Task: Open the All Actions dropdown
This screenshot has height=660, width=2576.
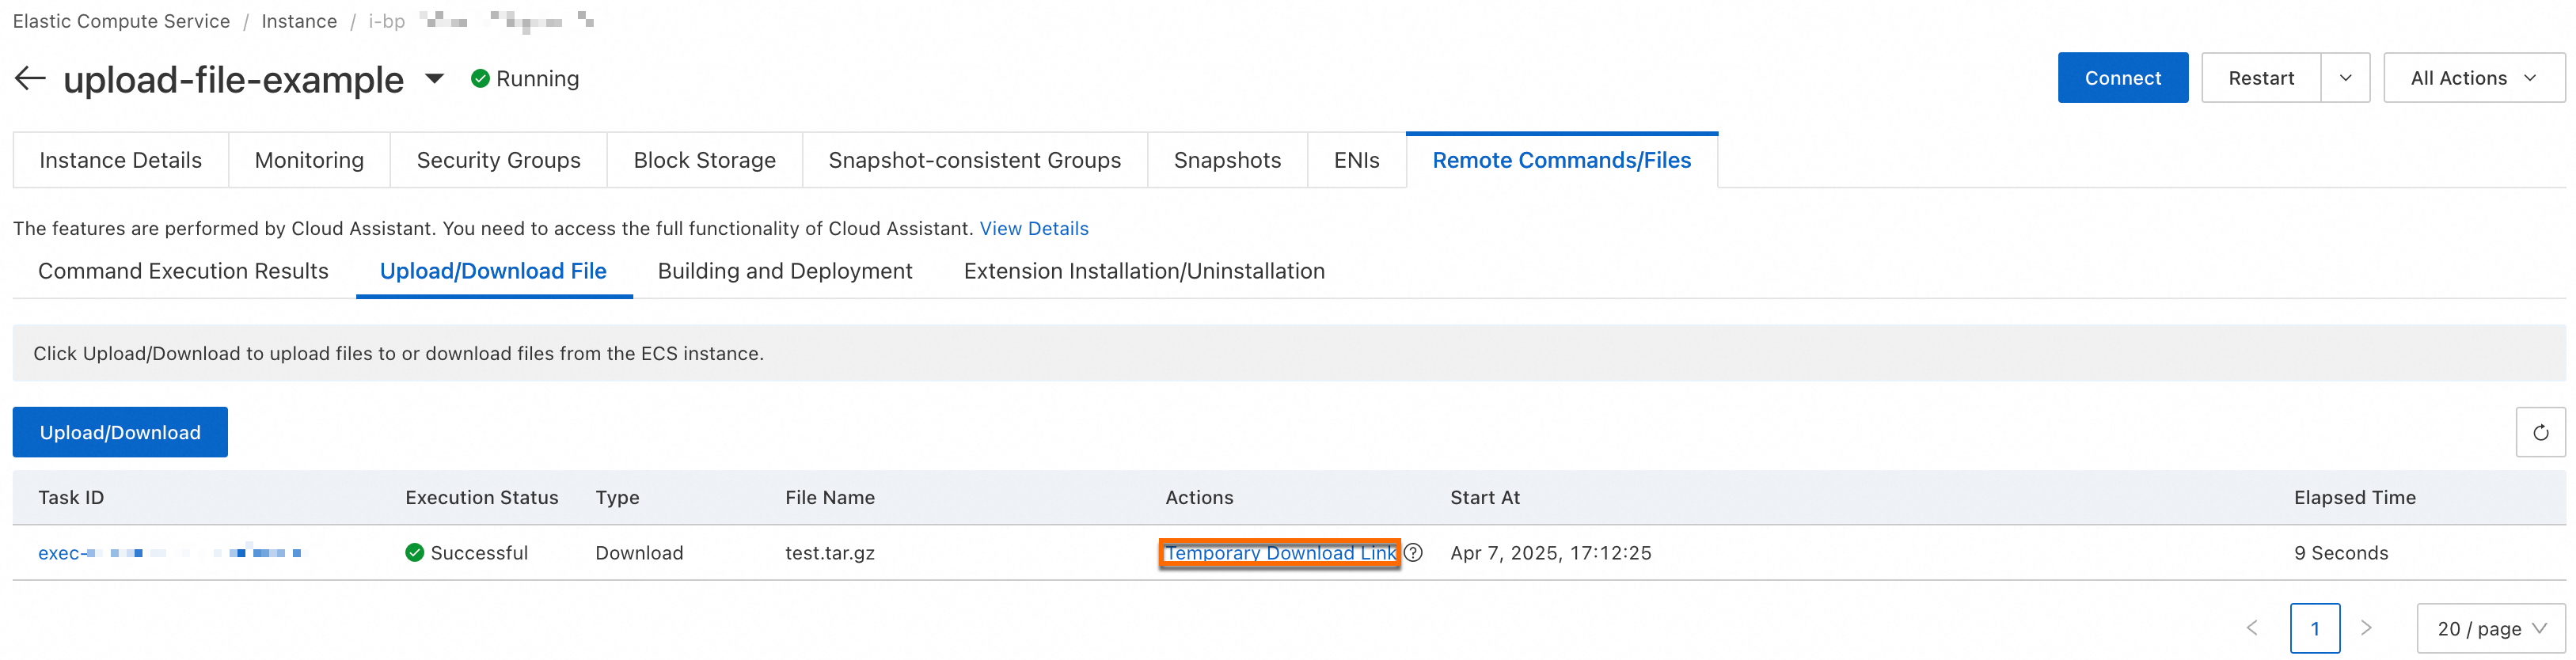Action: coord(2473,78)
